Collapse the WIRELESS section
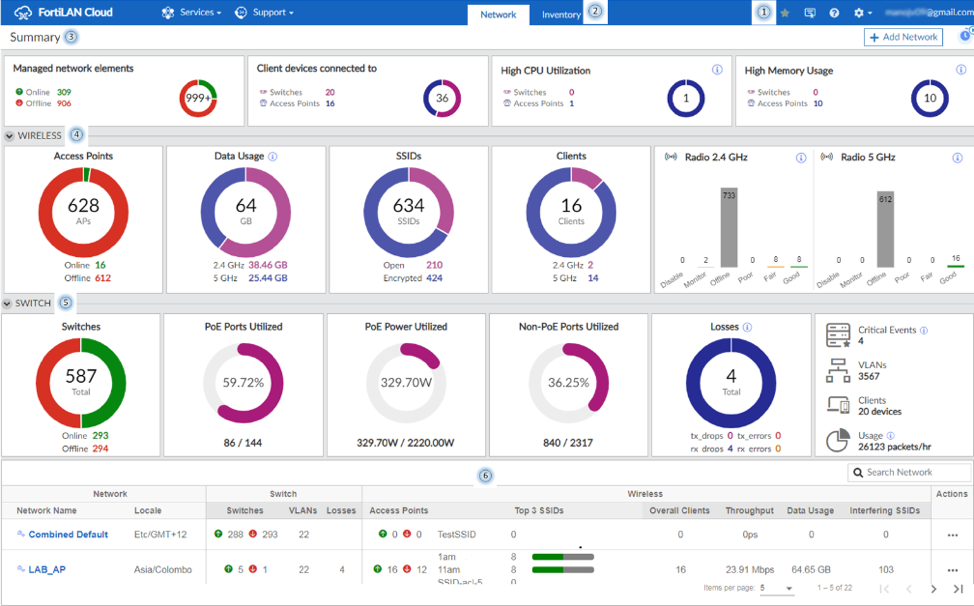The image size is (974, 606). 9,135
